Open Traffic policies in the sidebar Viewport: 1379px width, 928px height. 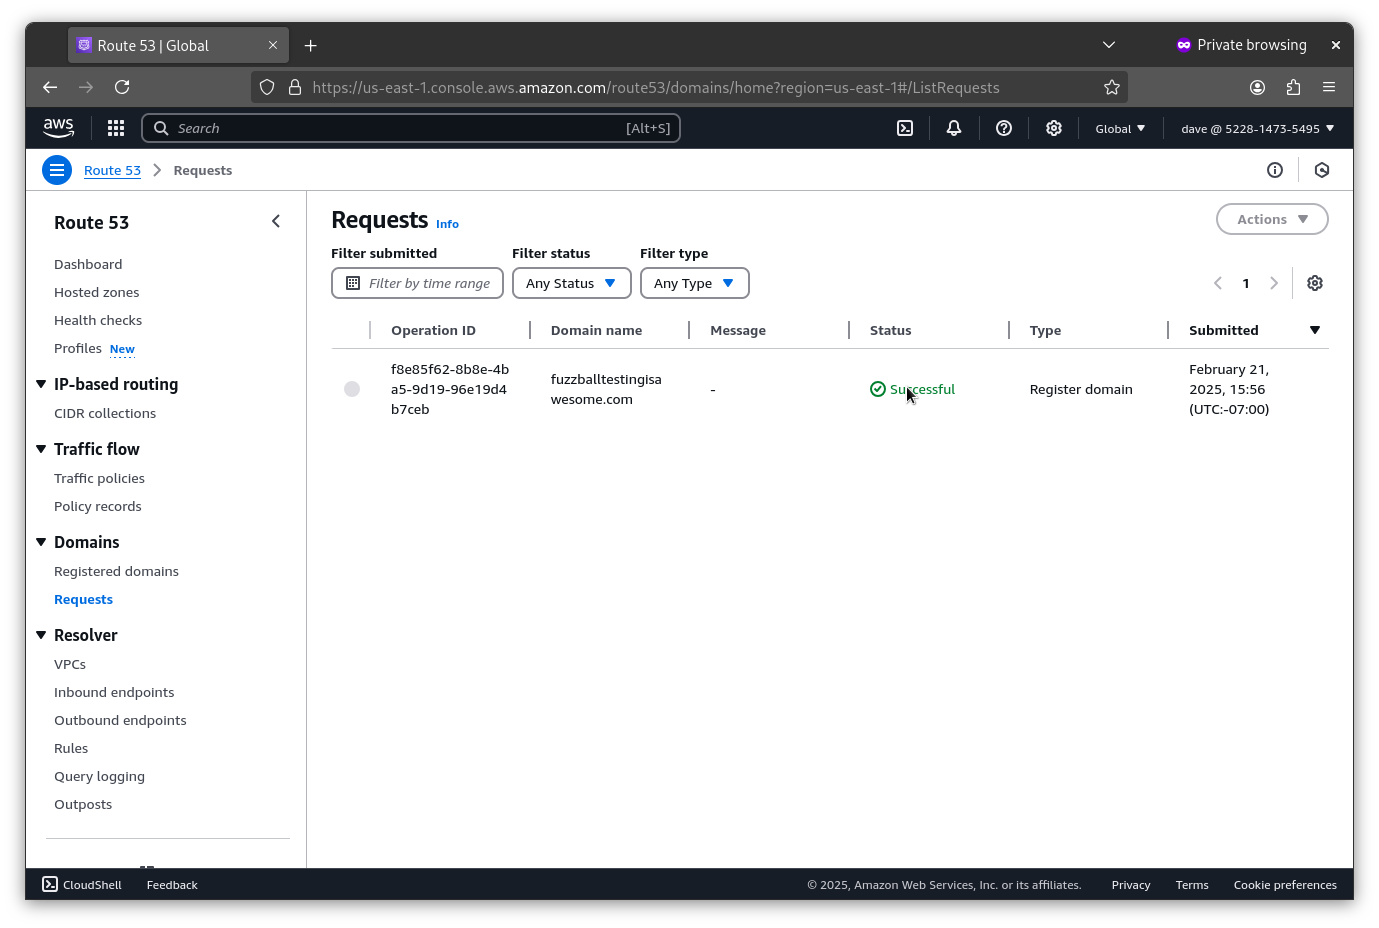point(99,478)
